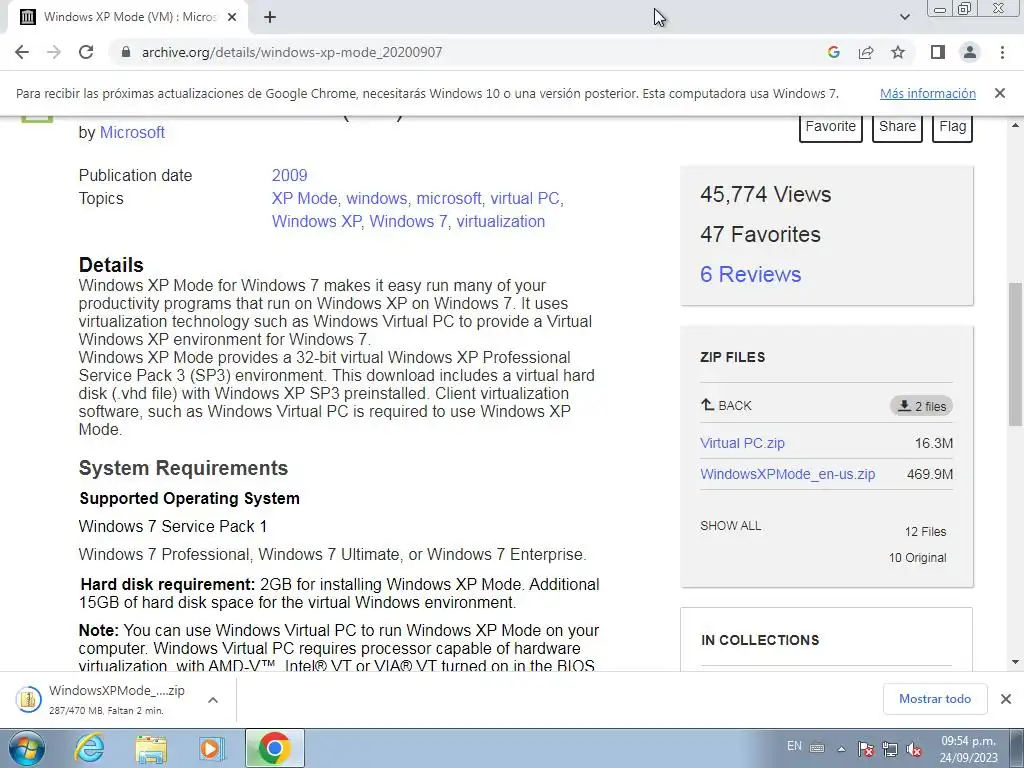The width and height of the screenshot is (1024, 768).
Task: Open the Action Center flag icon
Action: [x=866, y=749]
